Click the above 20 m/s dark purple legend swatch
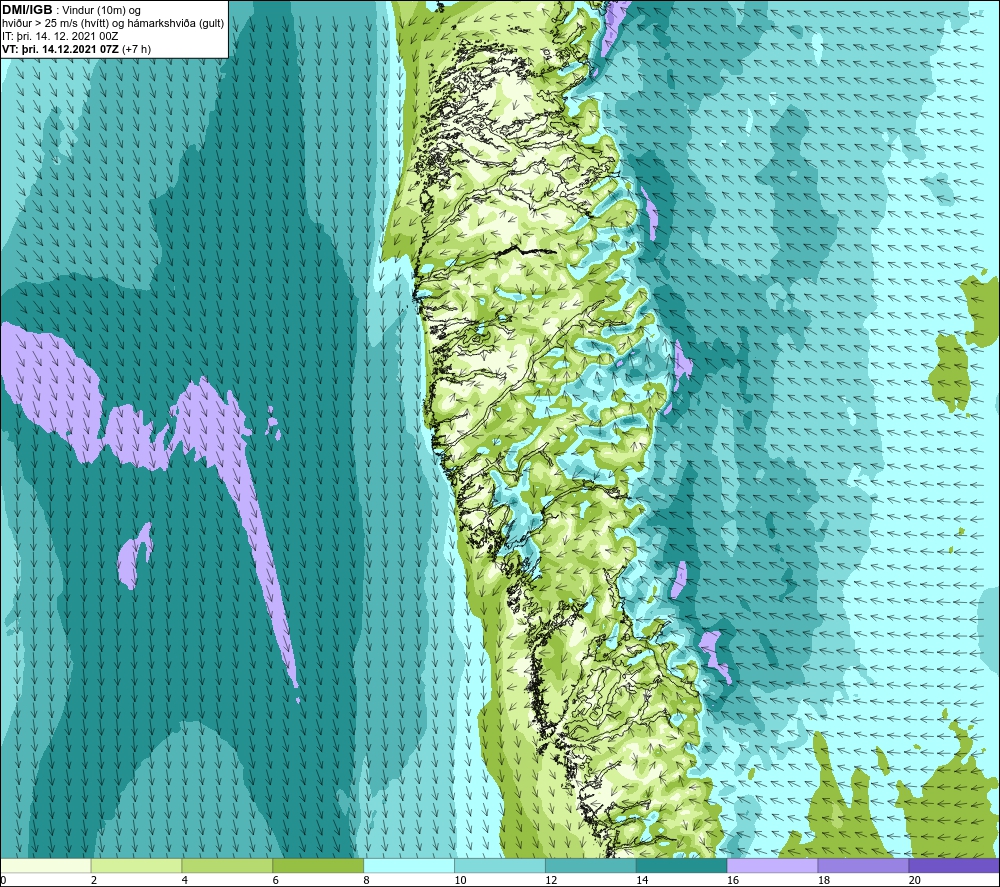Screen dimensions: 1000x887 (953, 865)
